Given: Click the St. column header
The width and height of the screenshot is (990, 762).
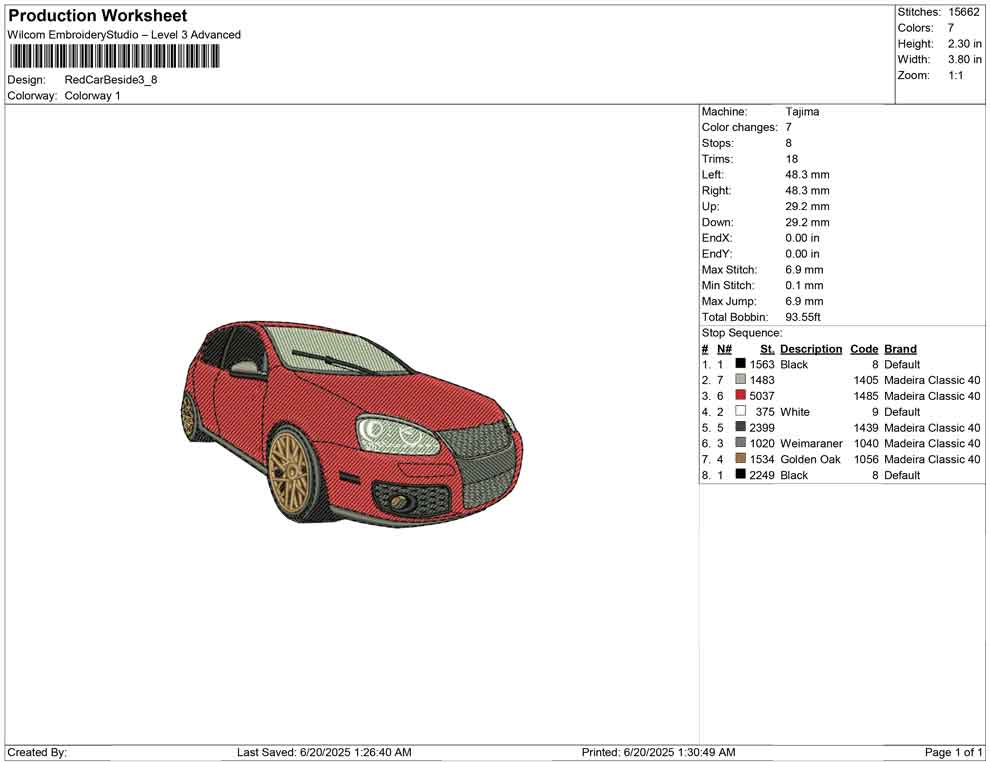Looking at the screenshot, I should point(767,349).
